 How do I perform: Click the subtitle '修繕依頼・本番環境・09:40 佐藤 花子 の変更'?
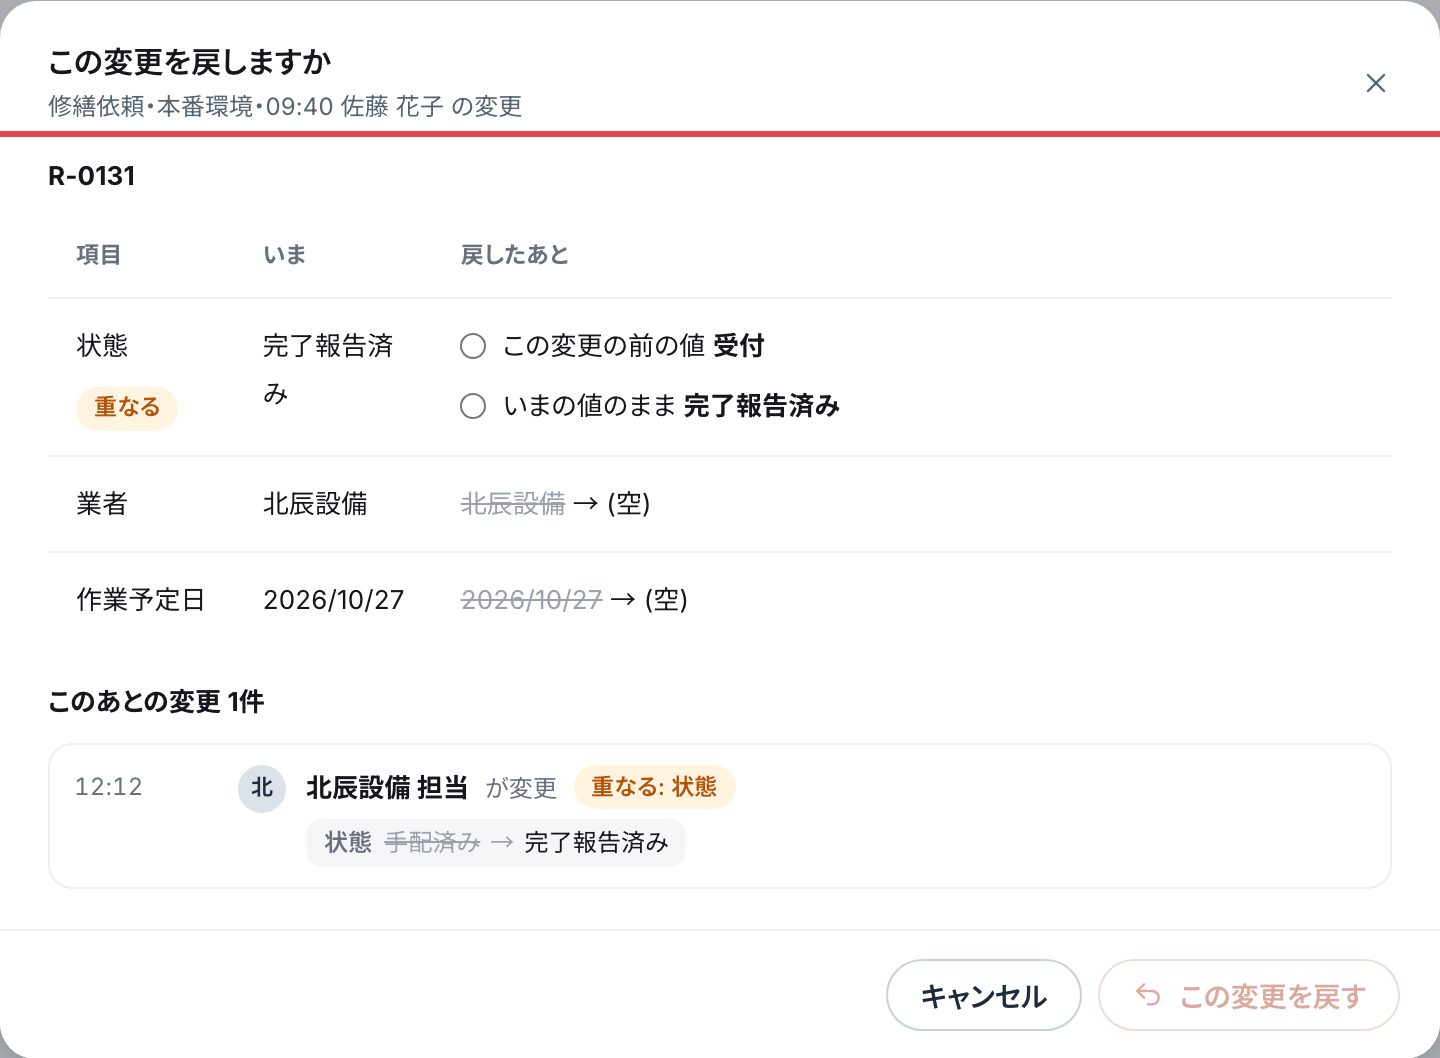(x=285, y=106)
